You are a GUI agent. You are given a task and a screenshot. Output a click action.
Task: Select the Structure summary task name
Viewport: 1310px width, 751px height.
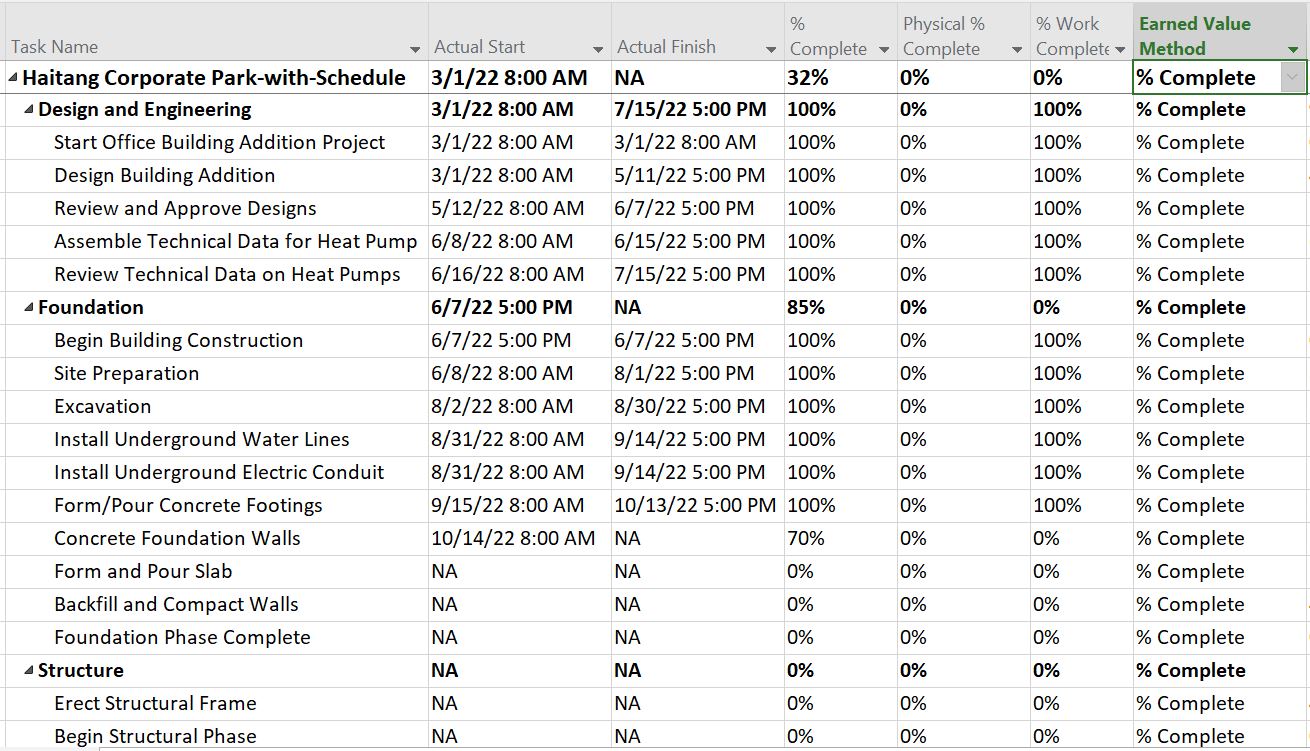[x=81, y=671]
